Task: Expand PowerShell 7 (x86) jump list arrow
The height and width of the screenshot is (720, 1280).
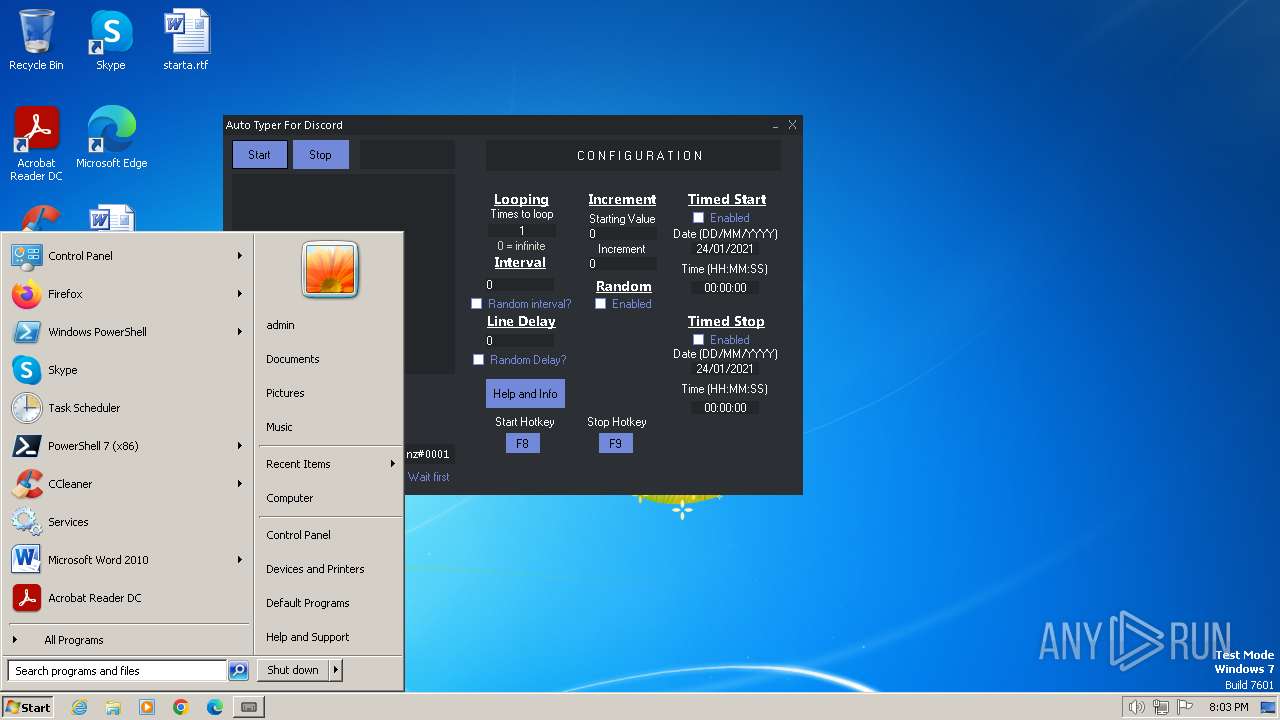Action: pos(240,446)
